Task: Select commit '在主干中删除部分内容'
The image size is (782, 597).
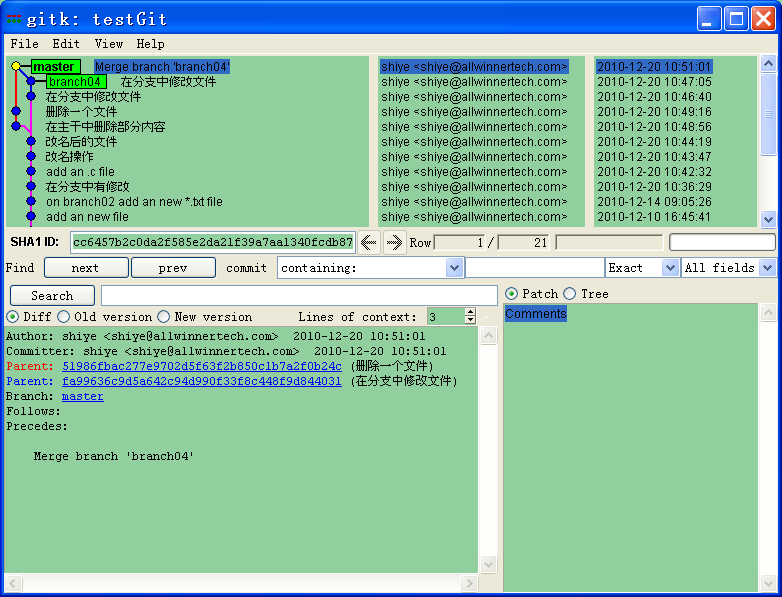Action: click(x=106, y=127)
